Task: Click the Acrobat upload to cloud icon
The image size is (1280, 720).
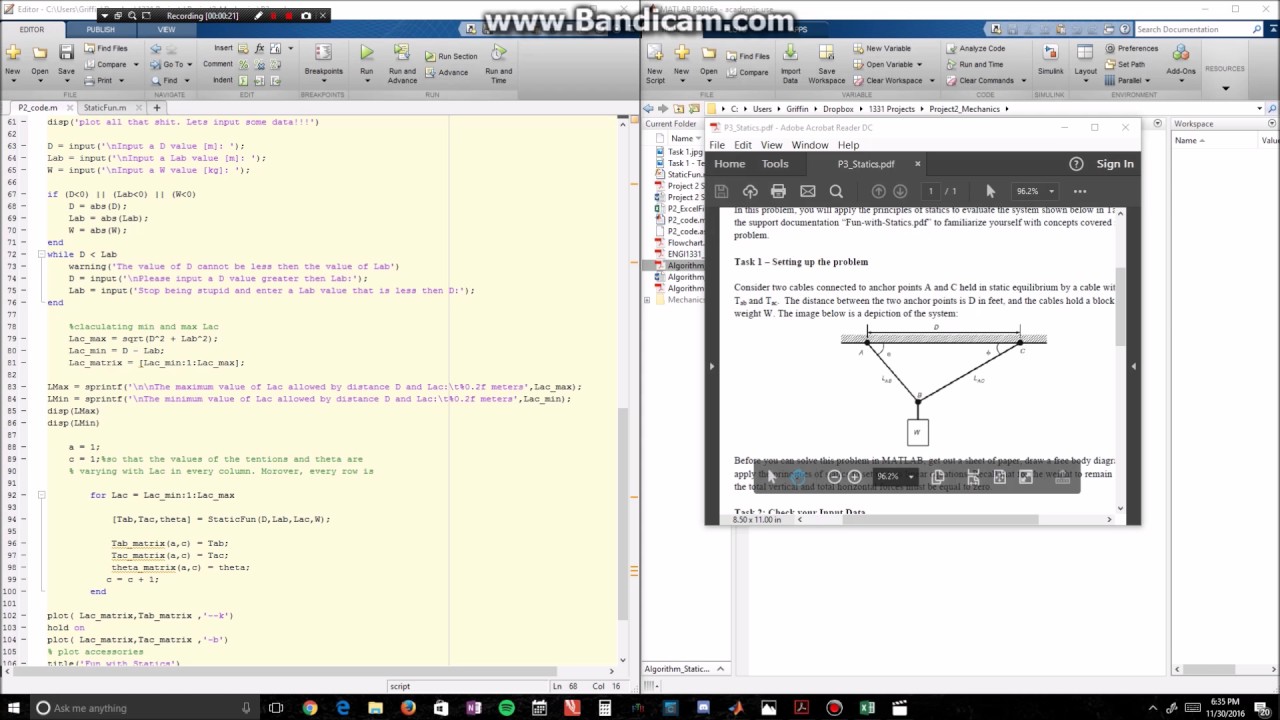Action: 750,191
